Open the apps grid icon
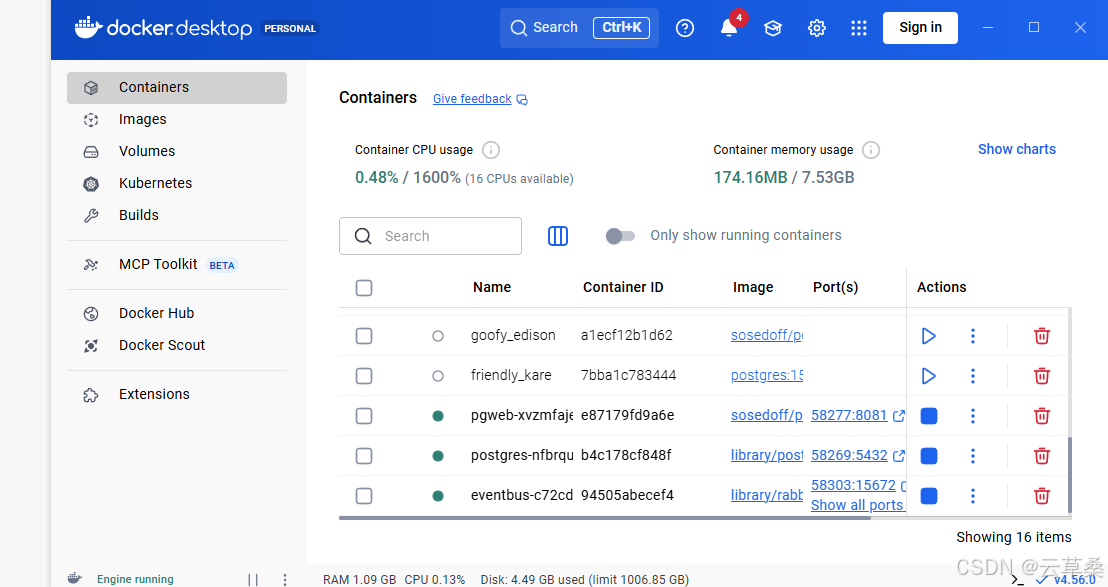 click(x=859, y=28)
